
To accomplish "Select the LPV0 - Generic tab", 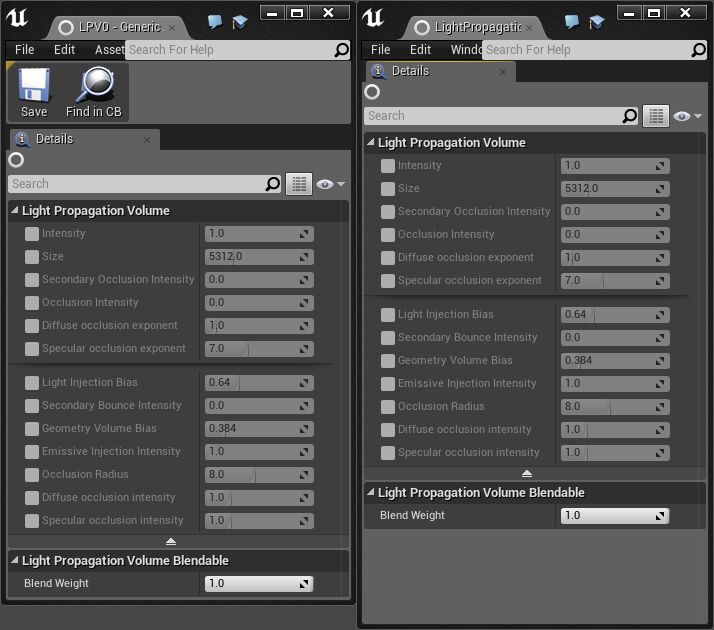I will click(119, 27).
